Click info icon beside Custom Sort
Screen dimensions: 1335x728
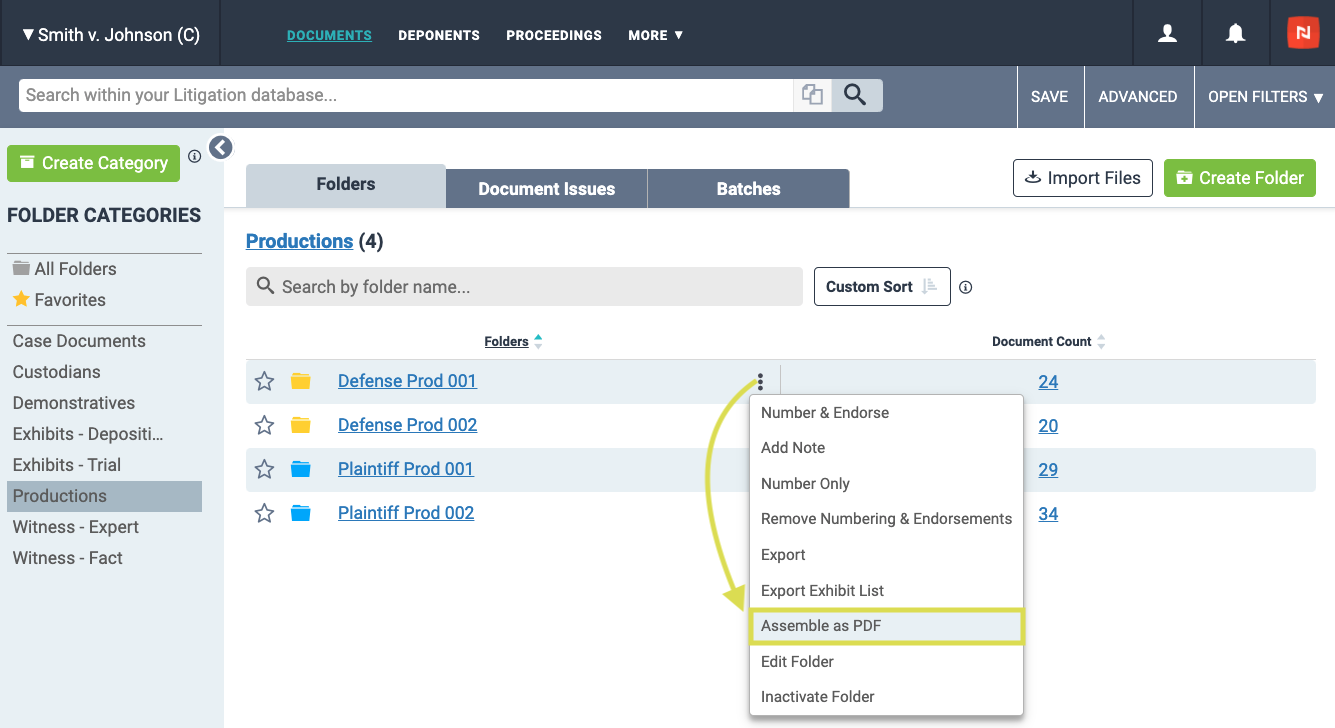tap(966, 287)
